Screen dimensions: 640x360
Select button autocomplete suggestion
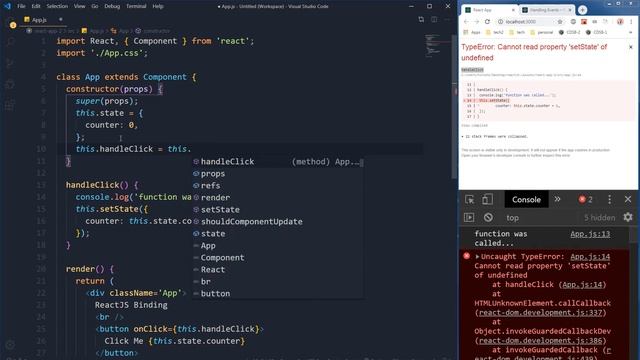point(278,293)
